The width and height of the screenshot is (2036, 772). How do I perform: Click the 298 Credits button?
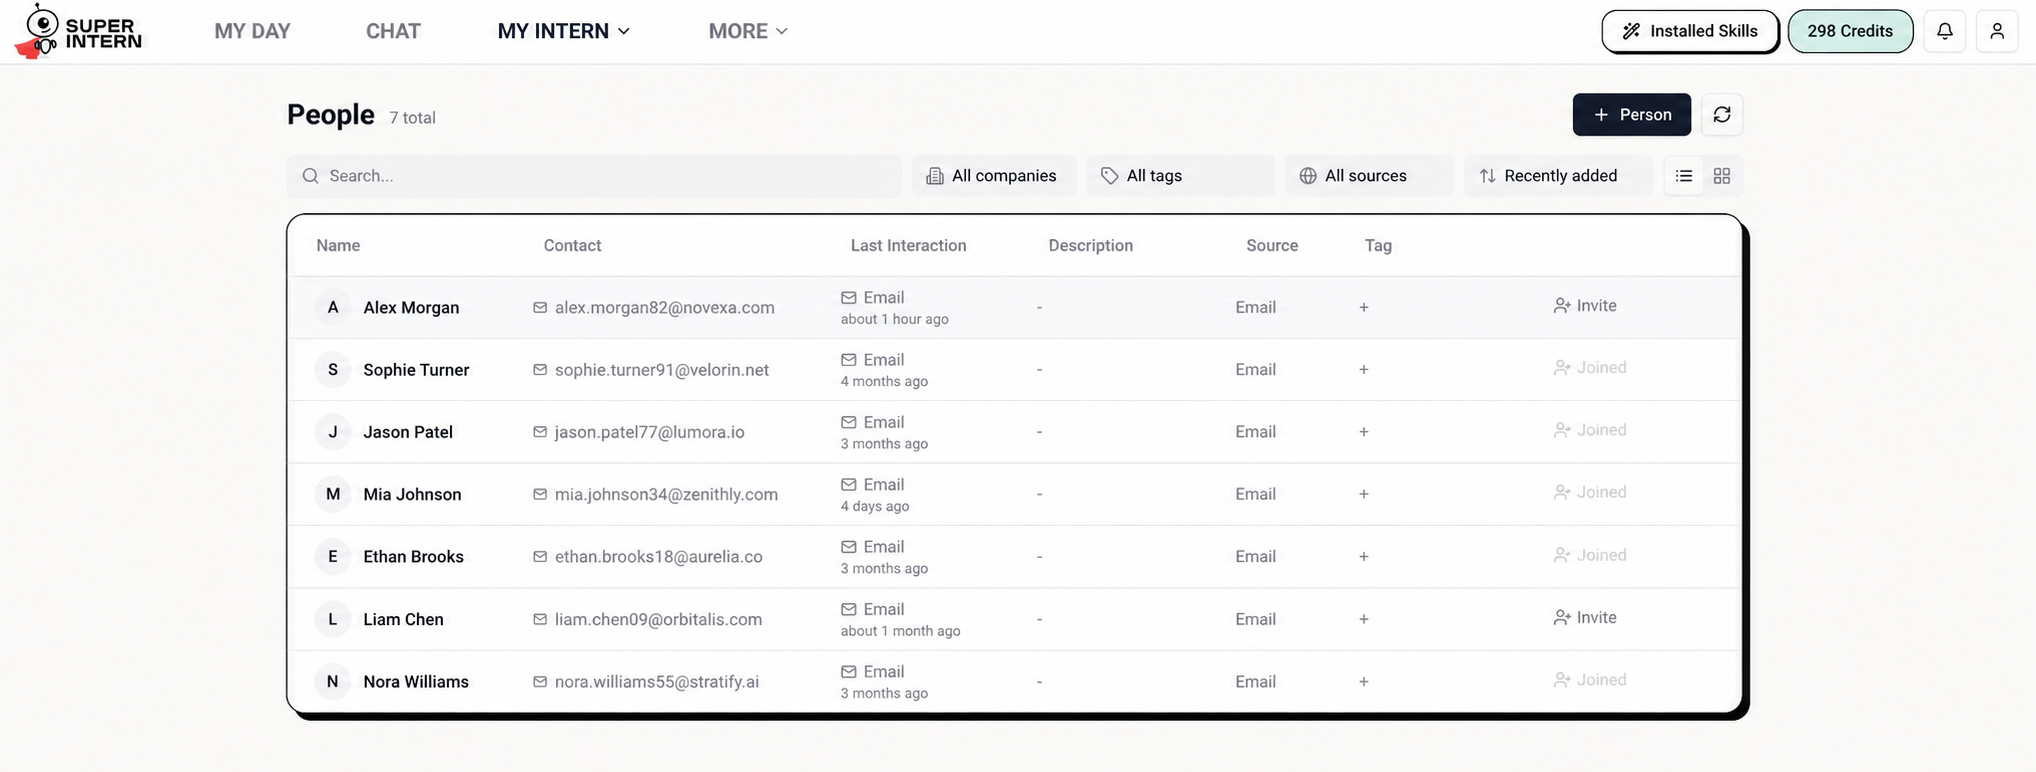(x=1849, y=31)
